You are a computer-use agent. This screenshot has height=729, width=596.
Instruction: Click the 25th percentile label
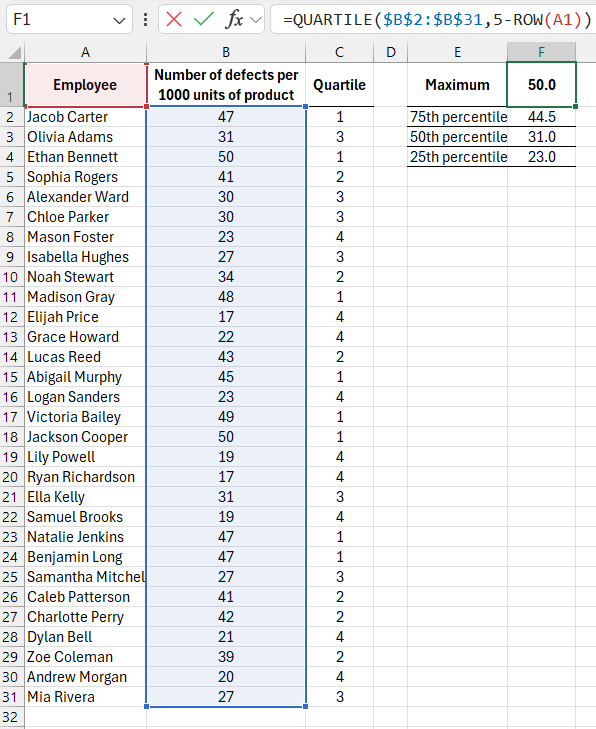coord(457,157)
